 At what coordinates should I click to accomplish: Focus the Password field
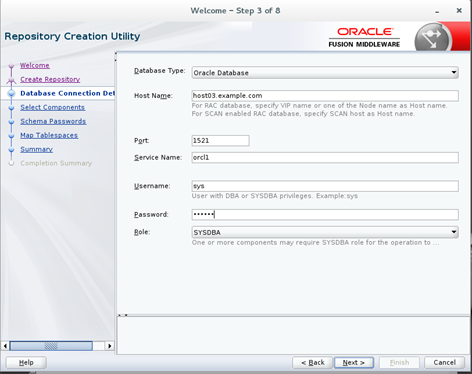coord(325,214)
